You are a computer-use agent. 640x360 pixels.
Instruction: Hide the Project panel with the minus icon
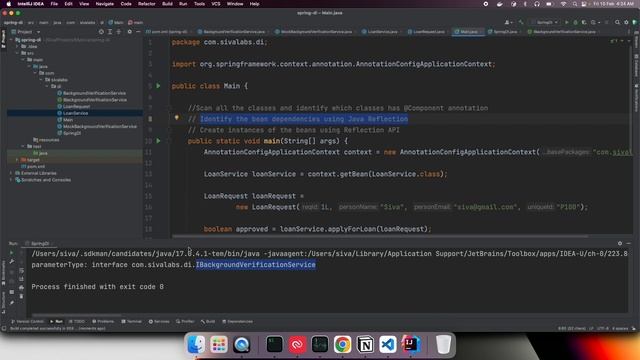(x=138, y=32)
